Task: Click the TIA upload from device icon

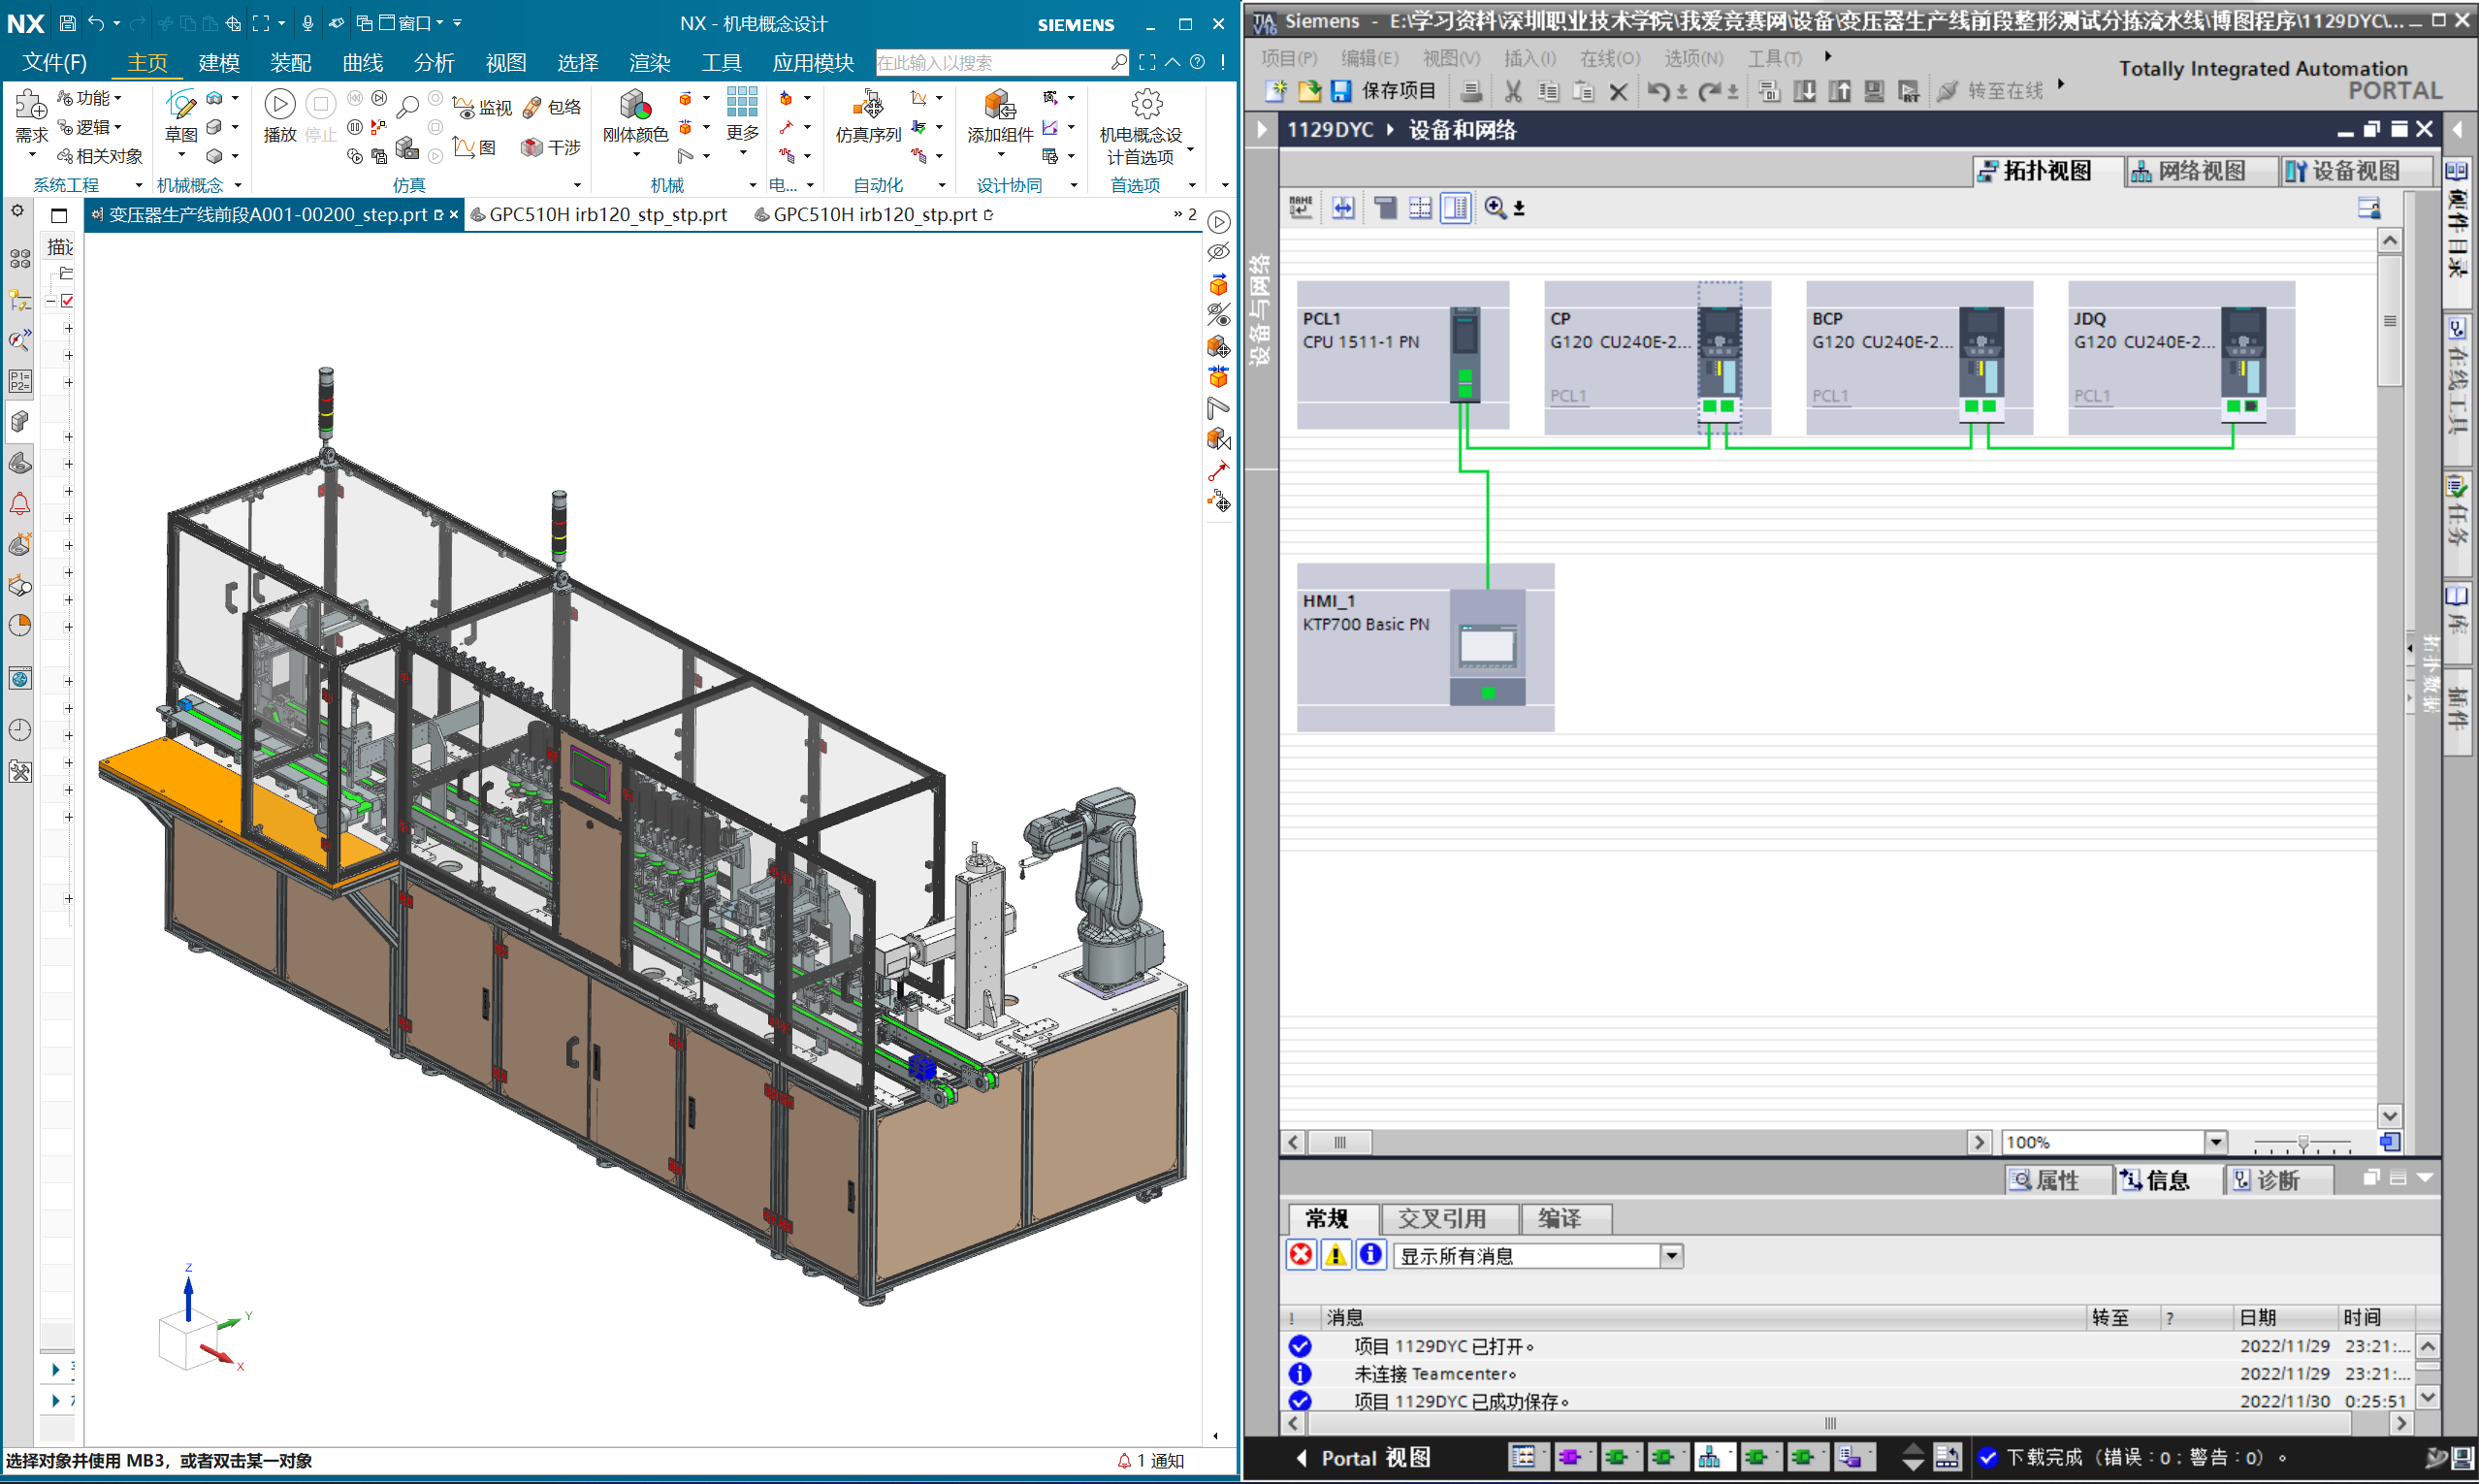Action: tap(1840, 92)
